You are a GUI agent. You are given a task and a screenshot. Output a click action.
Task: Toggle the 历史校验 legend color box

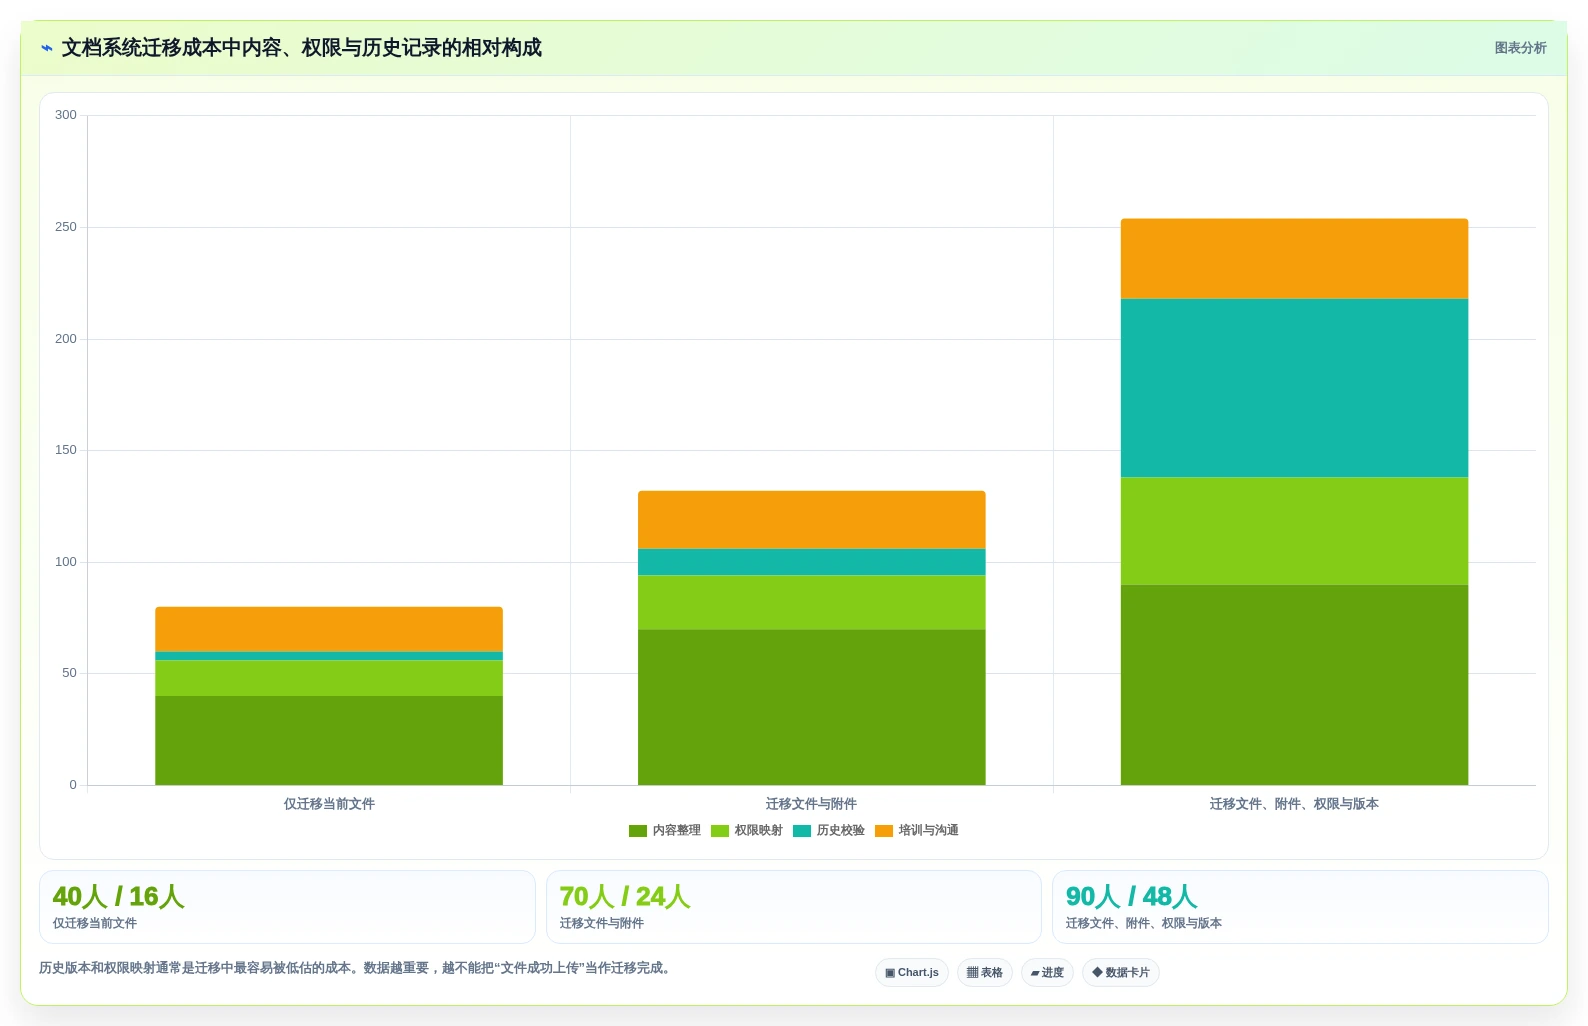[x=802, y=831]
